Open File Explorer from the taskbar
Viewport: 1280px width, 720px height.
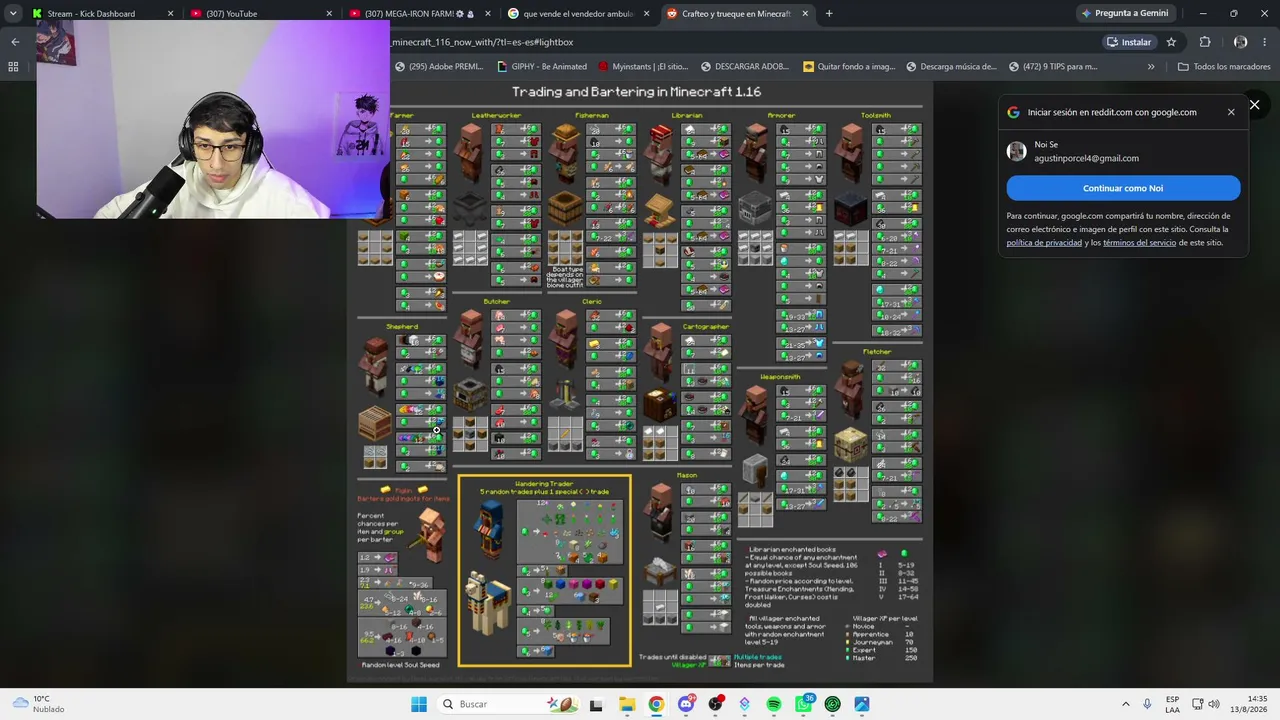626,704
